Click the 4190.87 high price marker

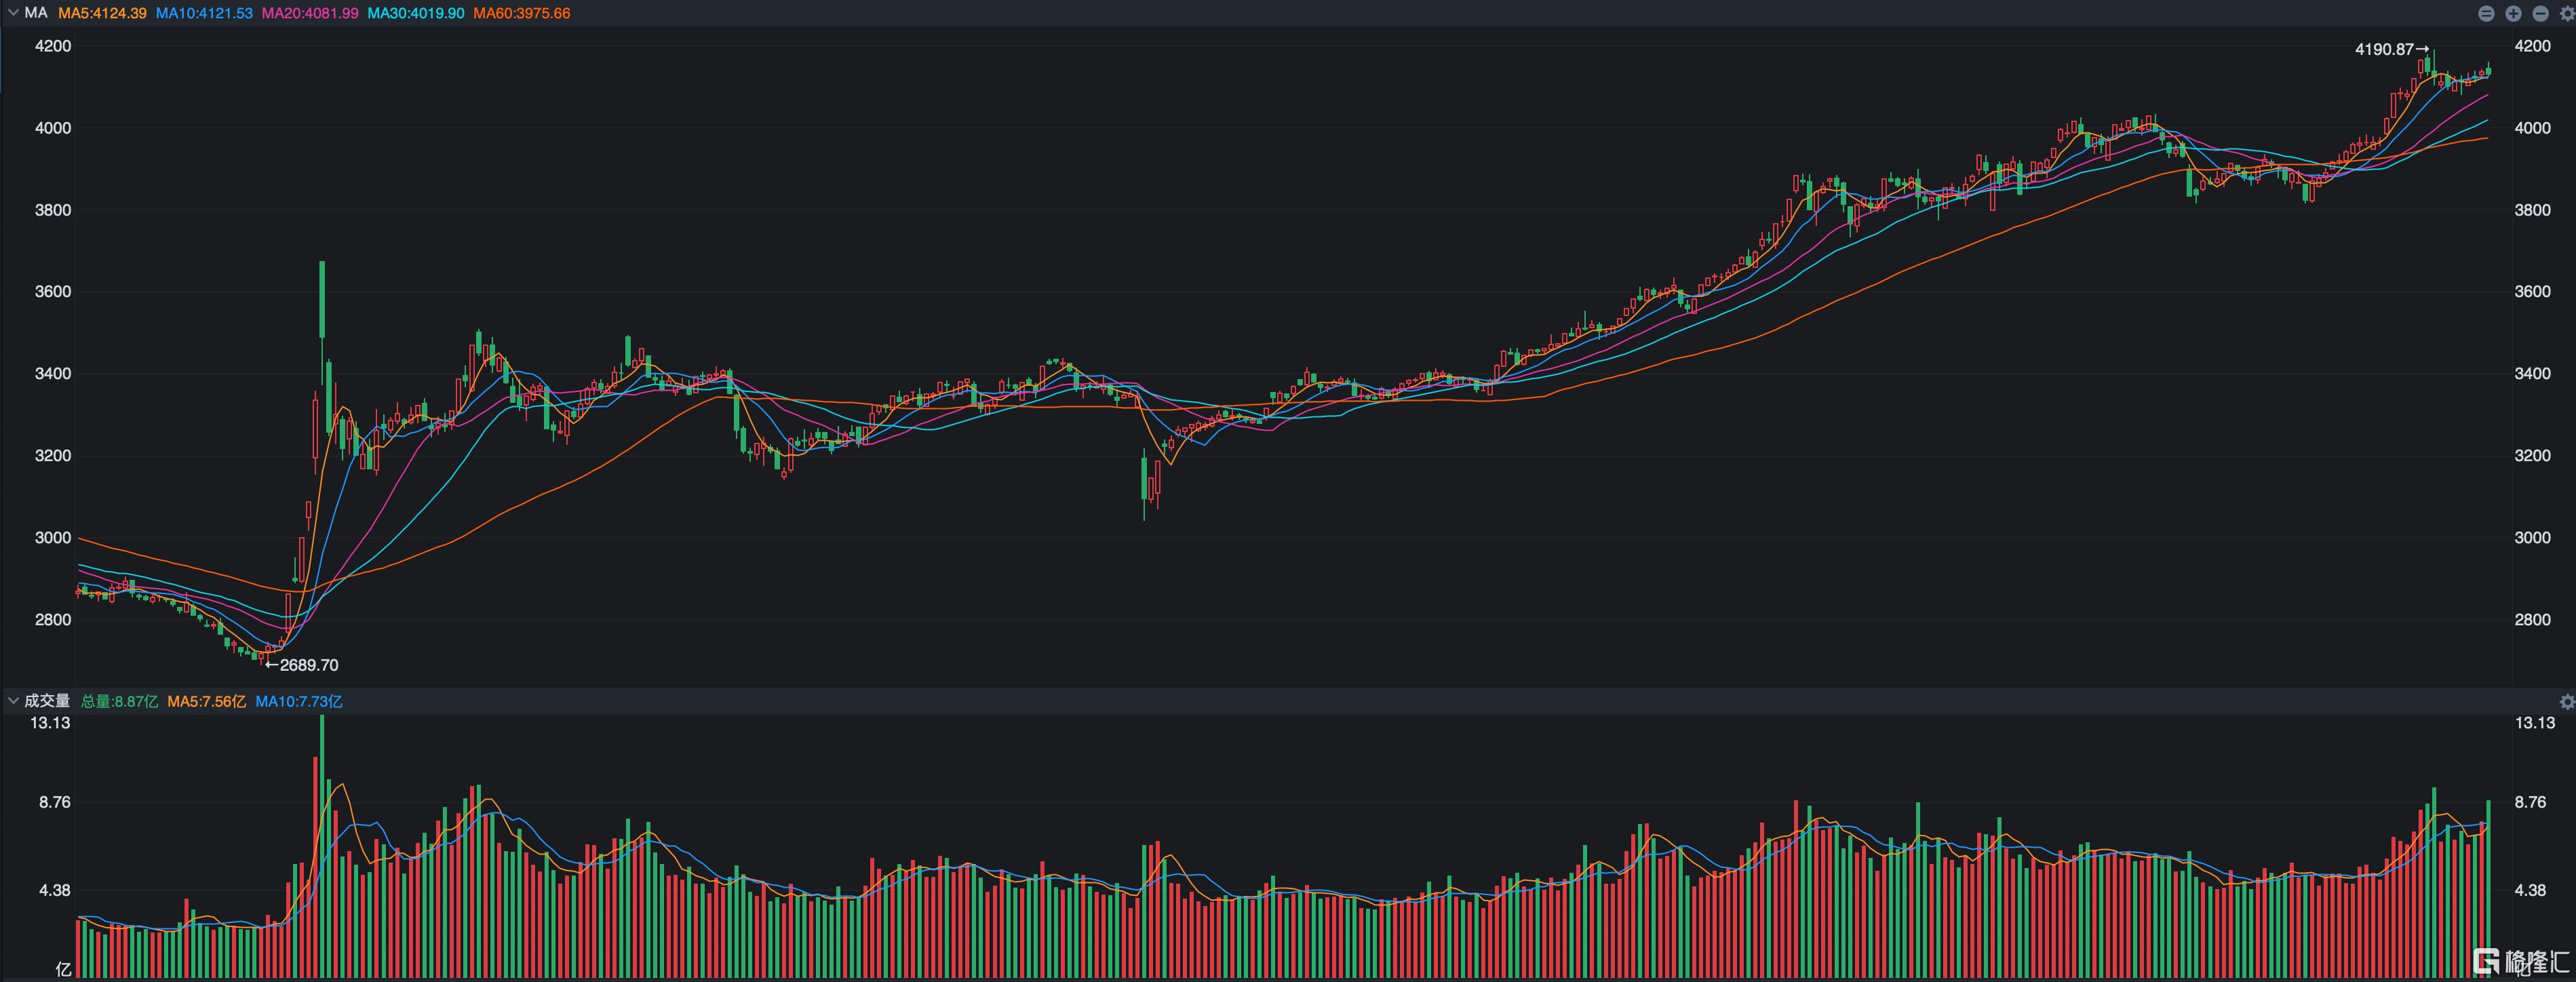(2391, 49)
